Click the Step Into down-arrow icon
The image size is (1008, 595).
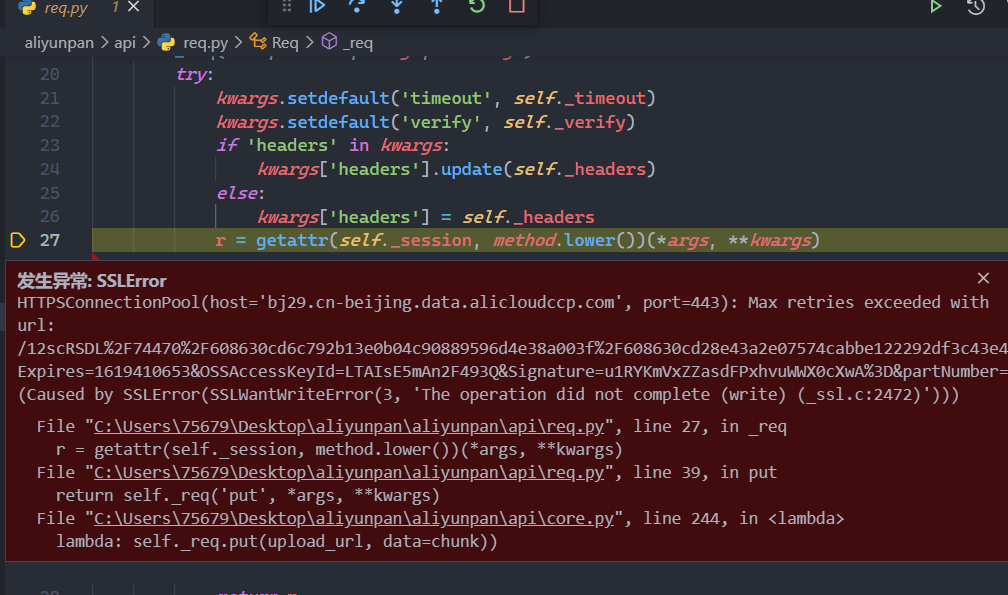coord(397,8)
